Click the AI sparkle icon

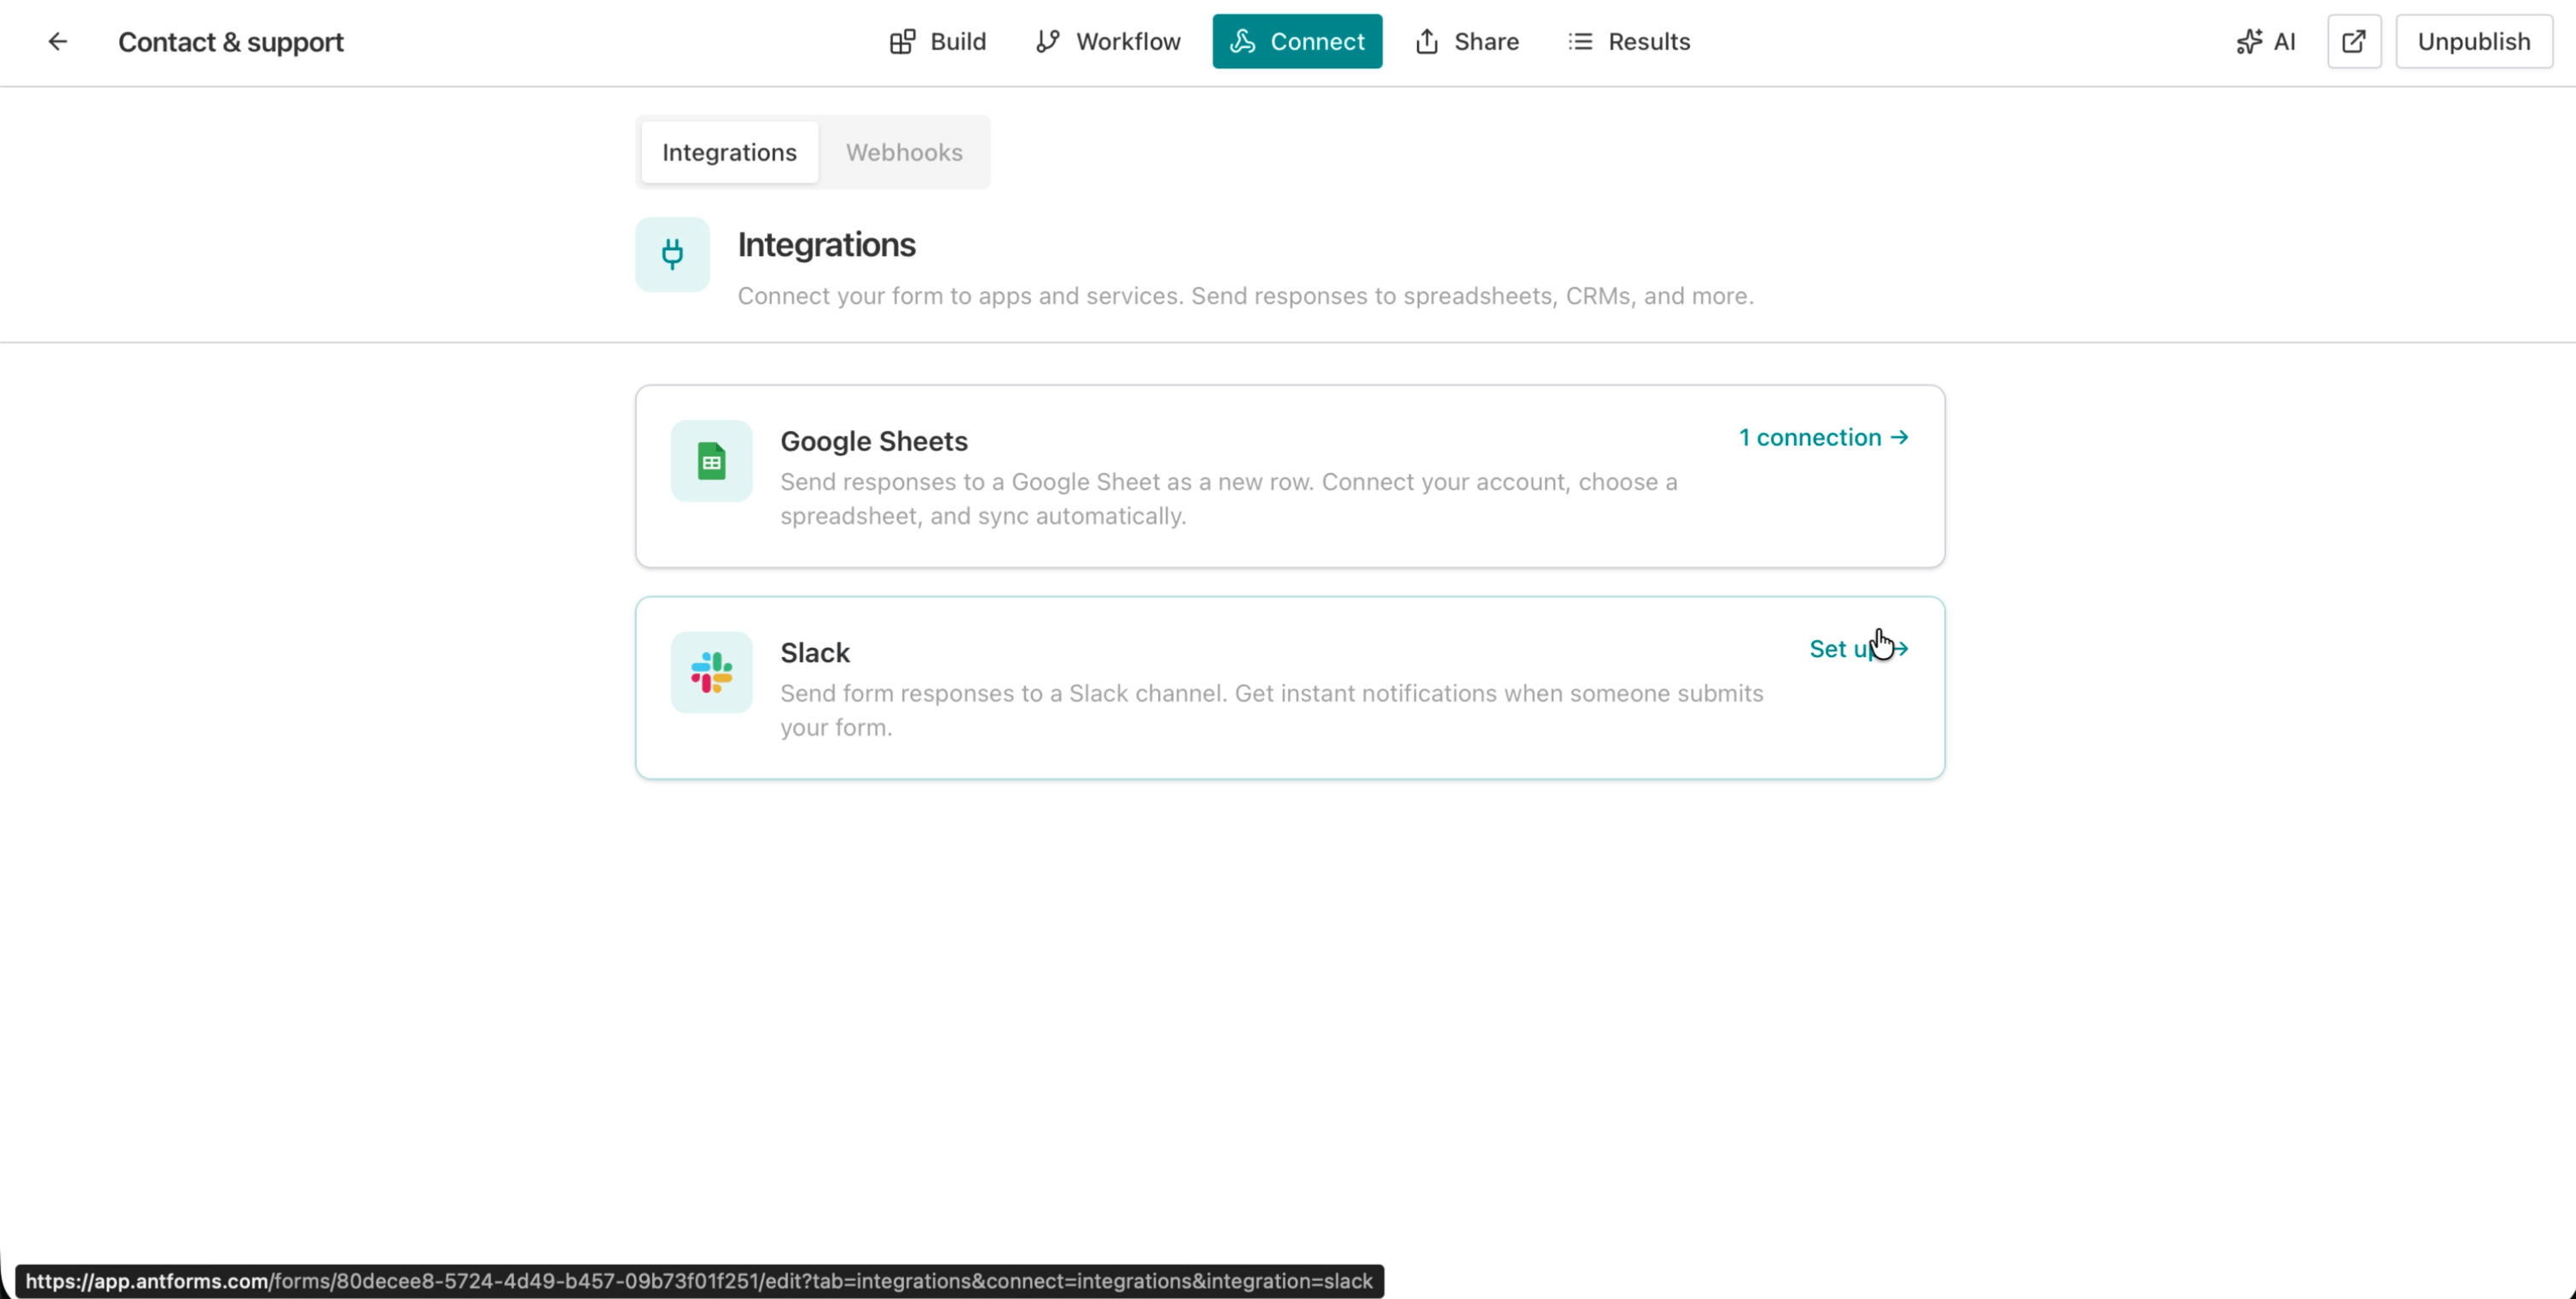[2250, 41]
